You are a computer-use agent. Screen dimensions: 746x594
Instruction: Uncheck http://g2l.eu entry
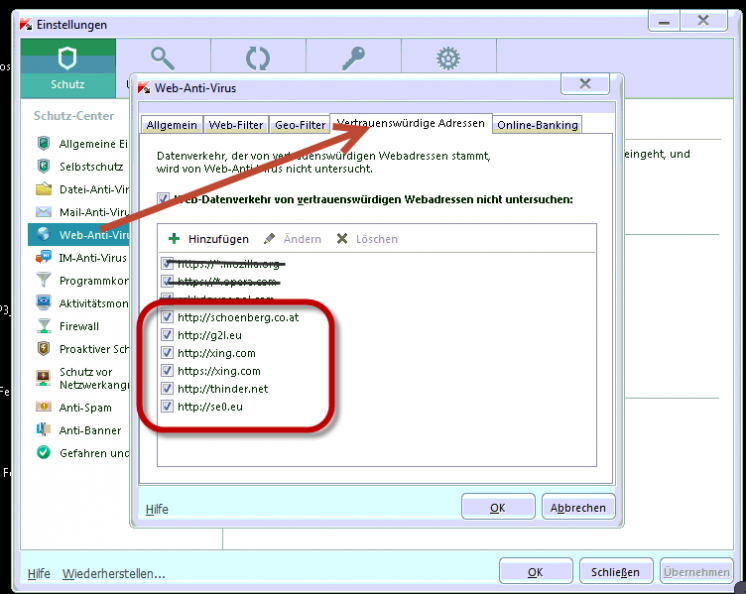coord(167,335)
